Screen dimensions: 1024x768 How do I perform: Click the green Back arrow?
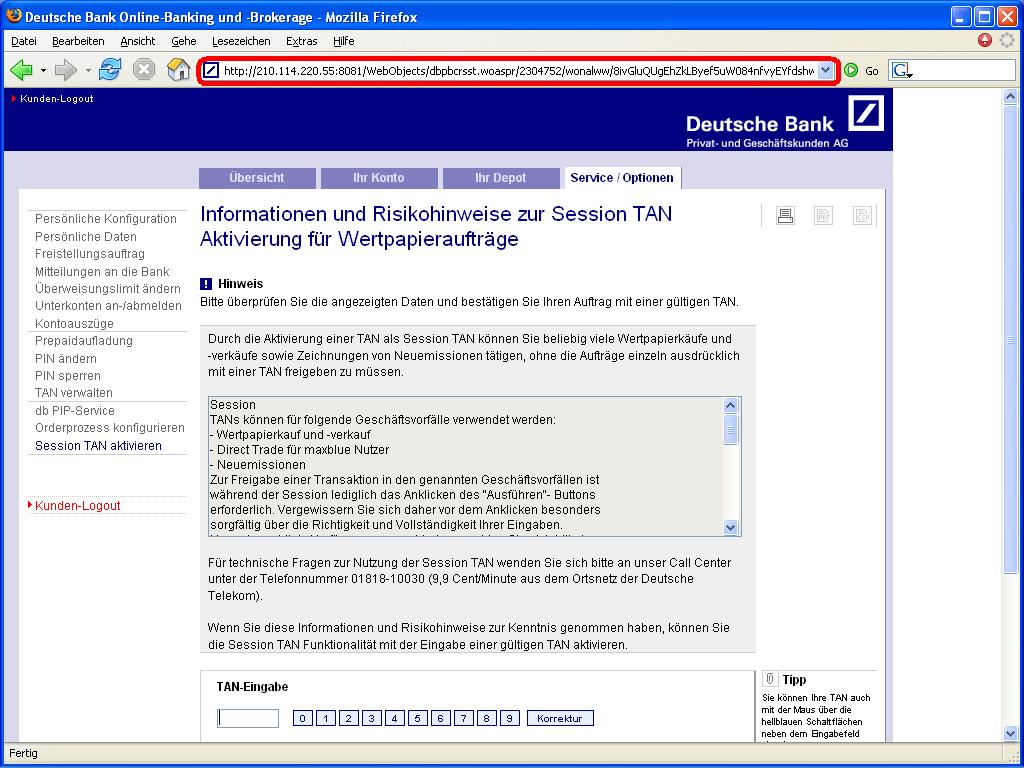(x=21, y=70)
